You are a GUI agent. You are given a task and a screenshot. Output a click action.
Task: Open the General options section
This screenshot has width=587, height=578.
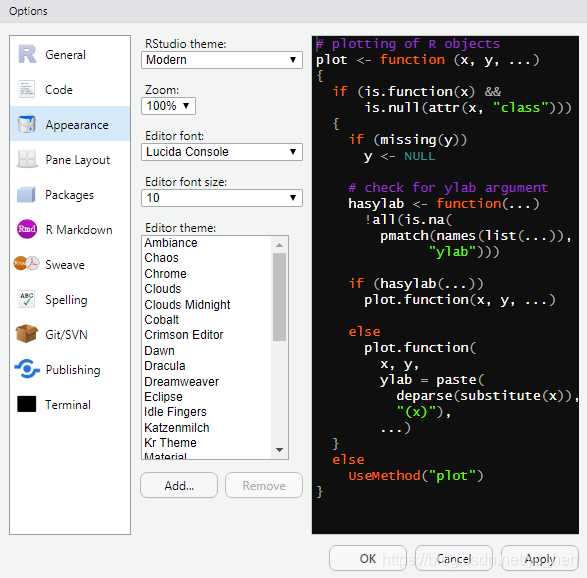[70, 55]
